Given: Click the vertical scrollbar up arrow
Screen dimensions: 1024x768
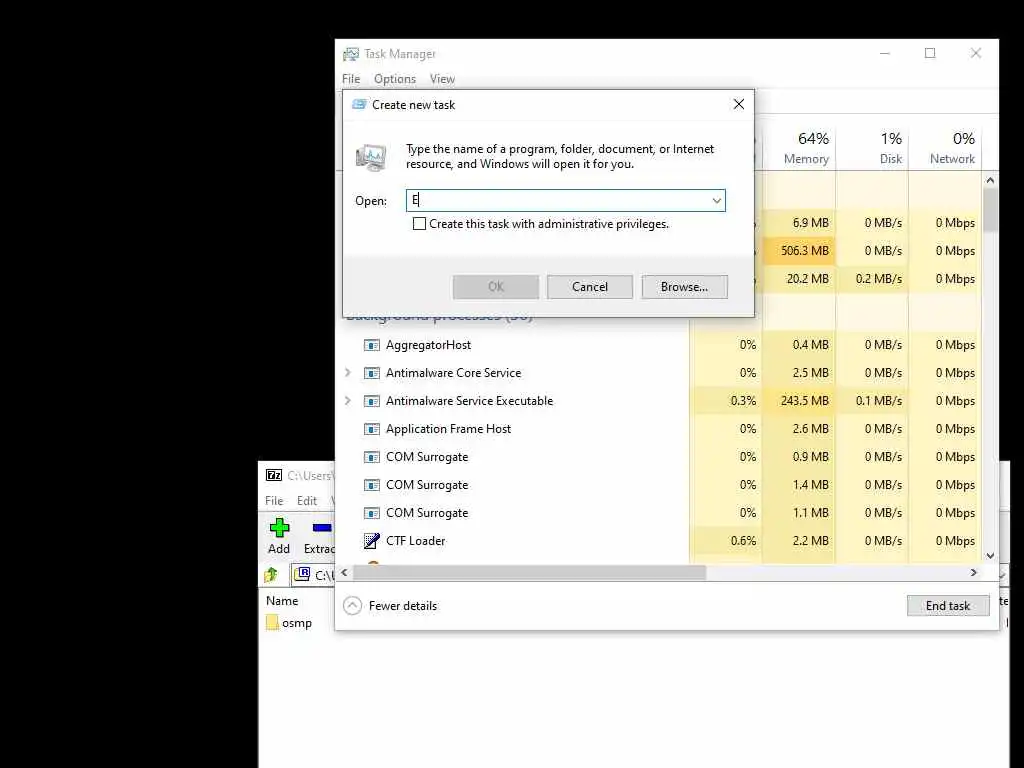Looking at the screenshot, I should [x=990, y=180].
